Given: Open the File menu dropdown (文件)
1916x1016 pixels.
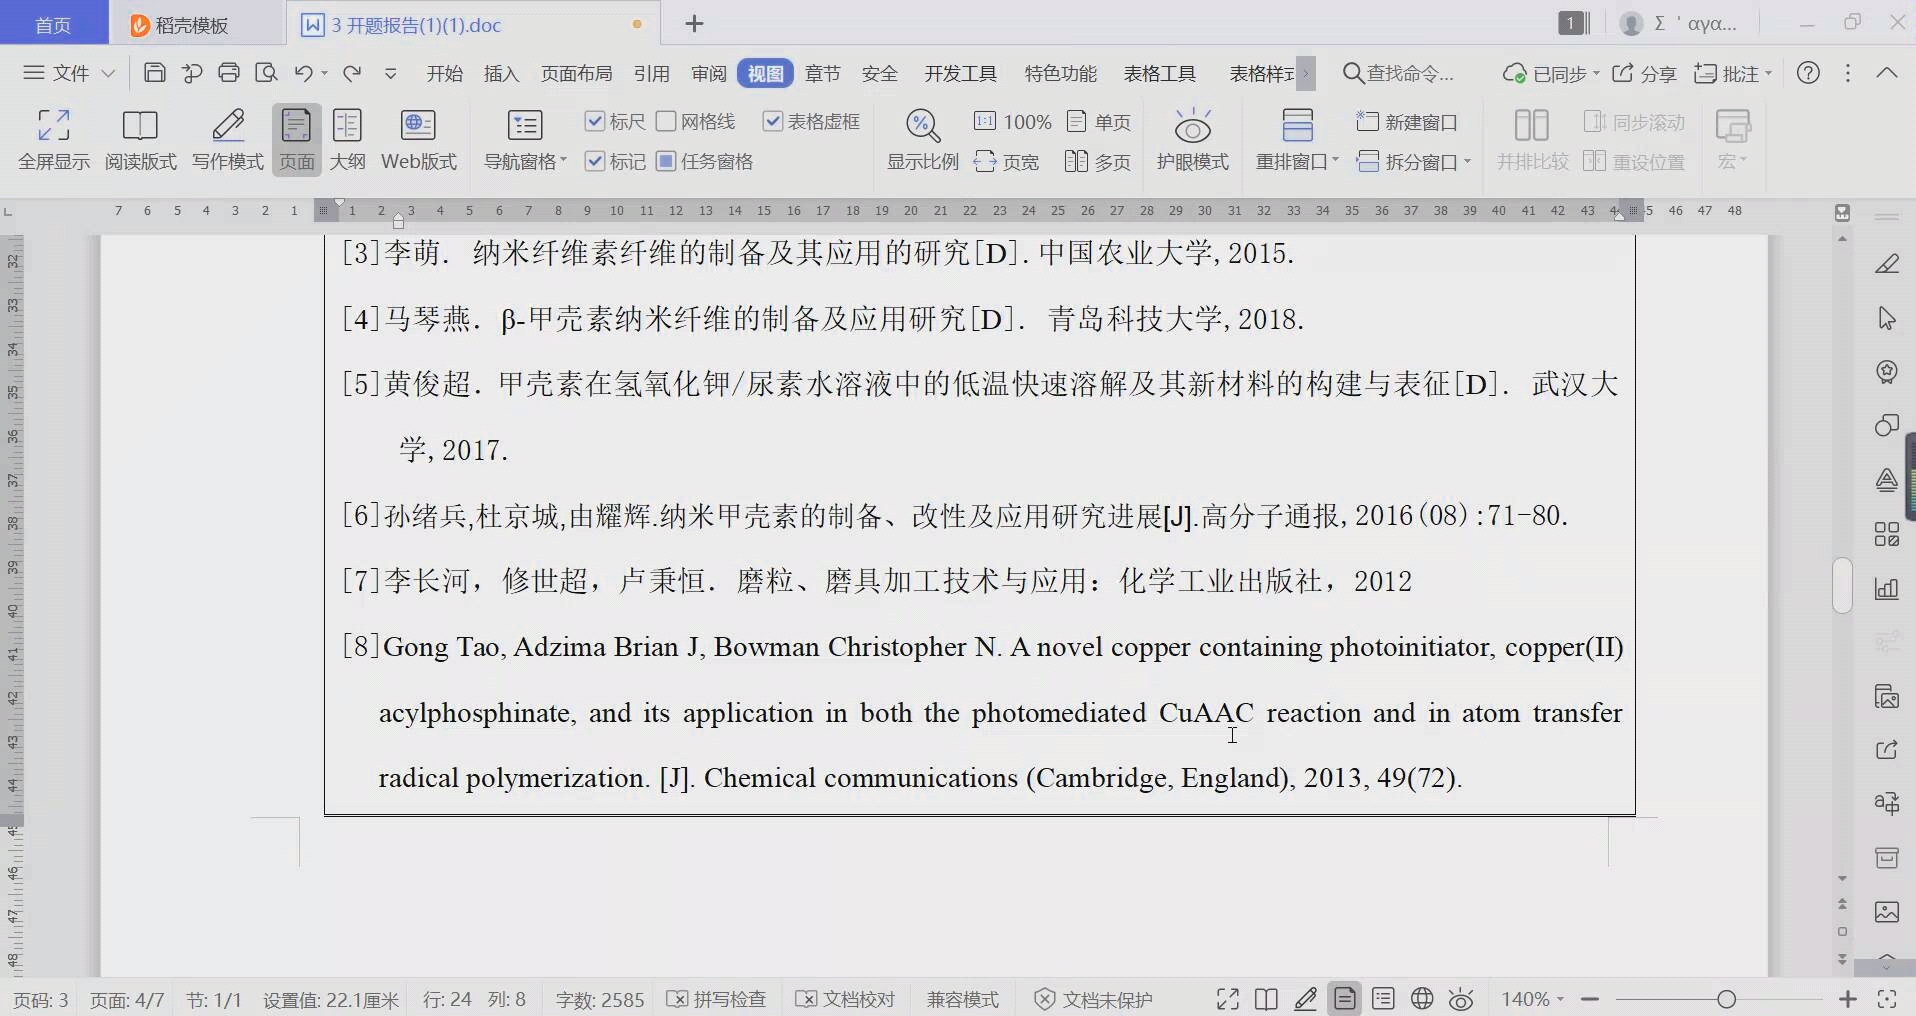Looking at the screenshot, I should click(x=69, y=73).
